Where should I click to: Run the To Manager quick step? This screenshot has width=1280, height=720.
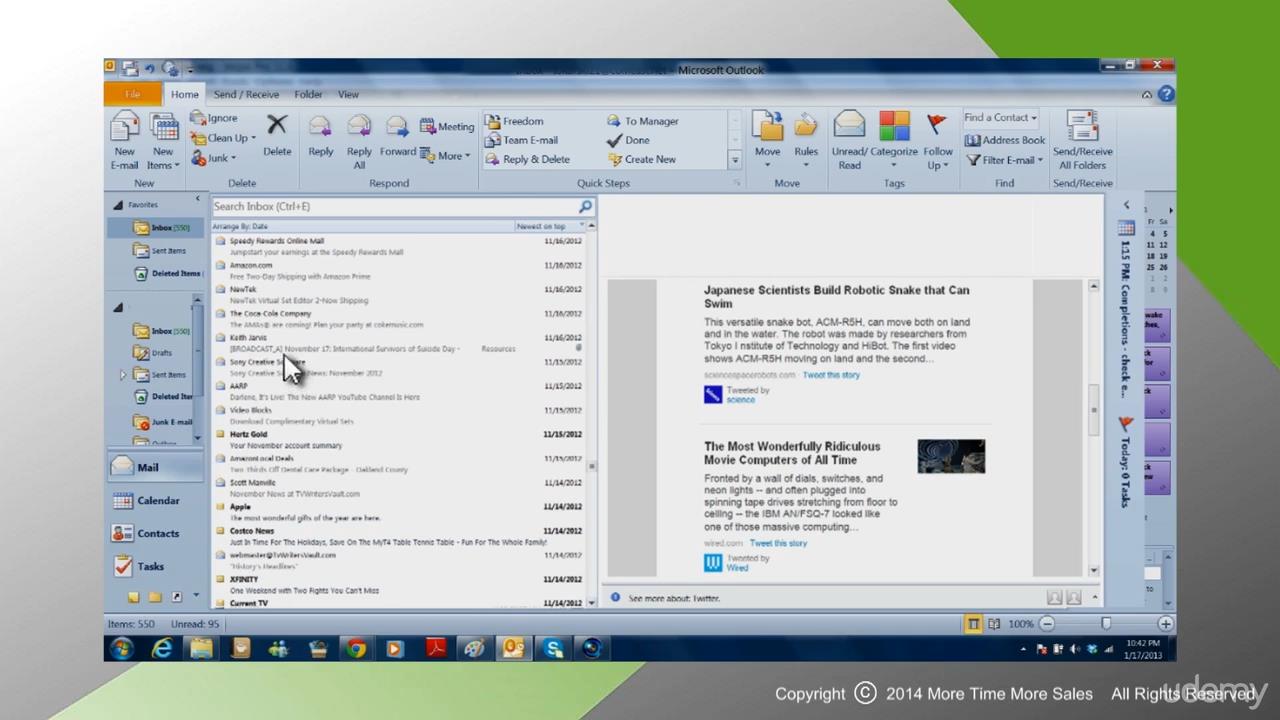pyautogui.click(x=643, y=121)
